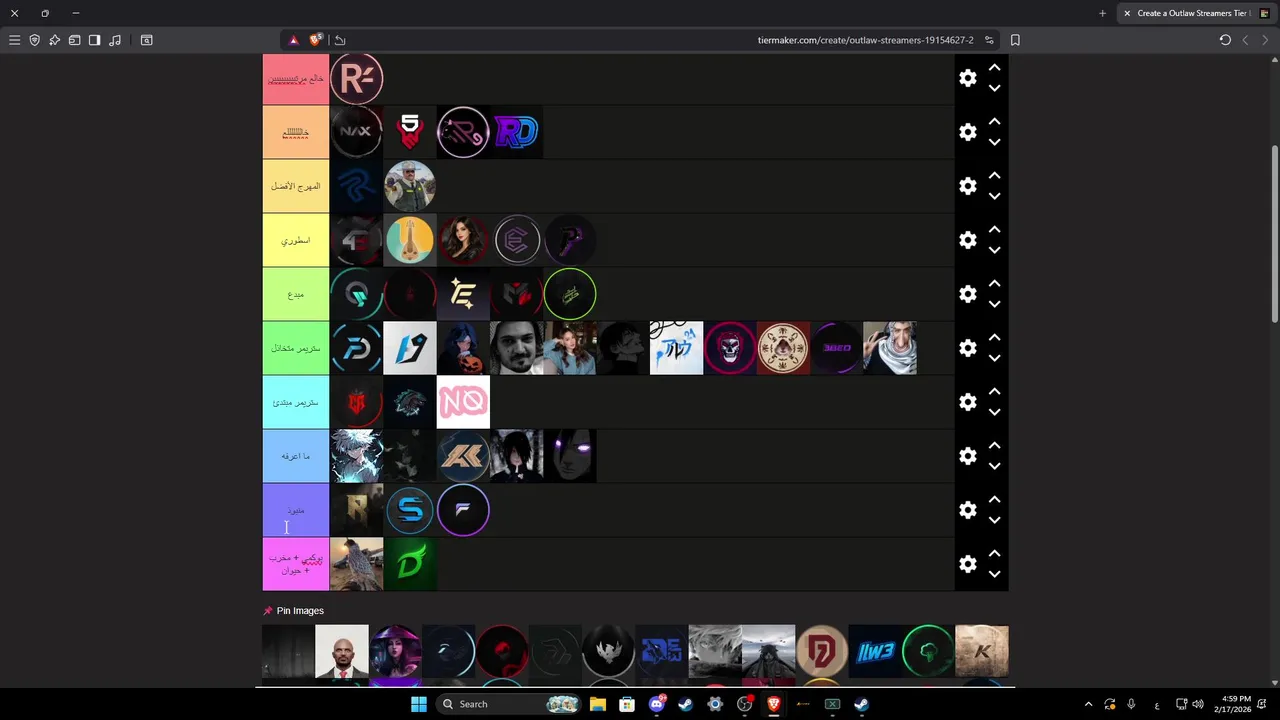Select the RD logo image
This screenshot has height=720, width=1280.
[x=516, y=132]
